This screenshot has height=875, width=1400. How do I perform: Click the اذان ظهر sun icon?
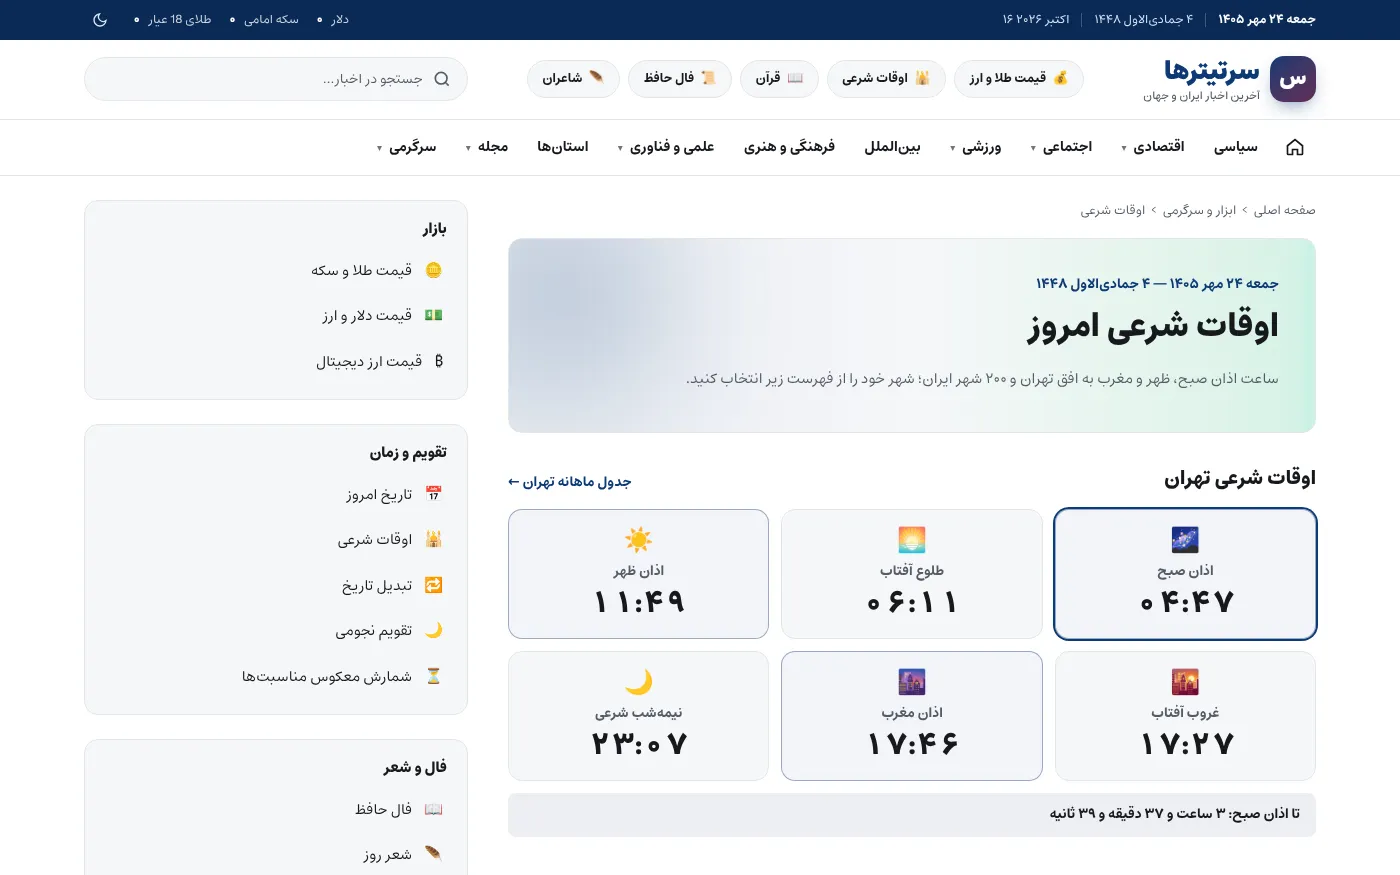pyautogui.click(x=638, y=540)
